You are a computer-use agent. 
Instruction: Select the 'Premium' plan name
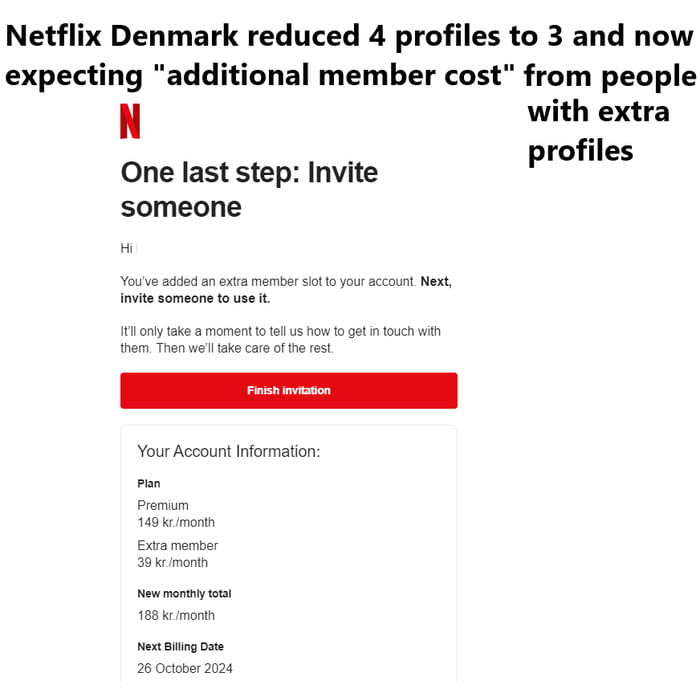163,505
